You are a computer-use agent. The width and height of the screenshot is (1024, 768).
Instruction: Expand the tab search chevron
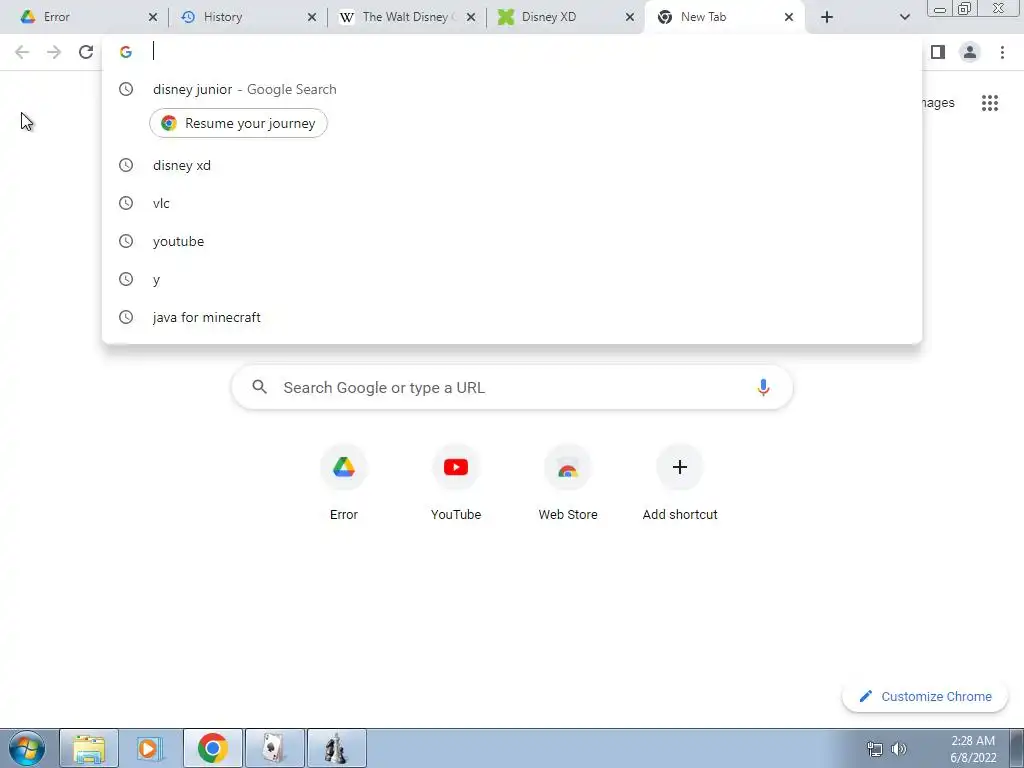point(904,17)
